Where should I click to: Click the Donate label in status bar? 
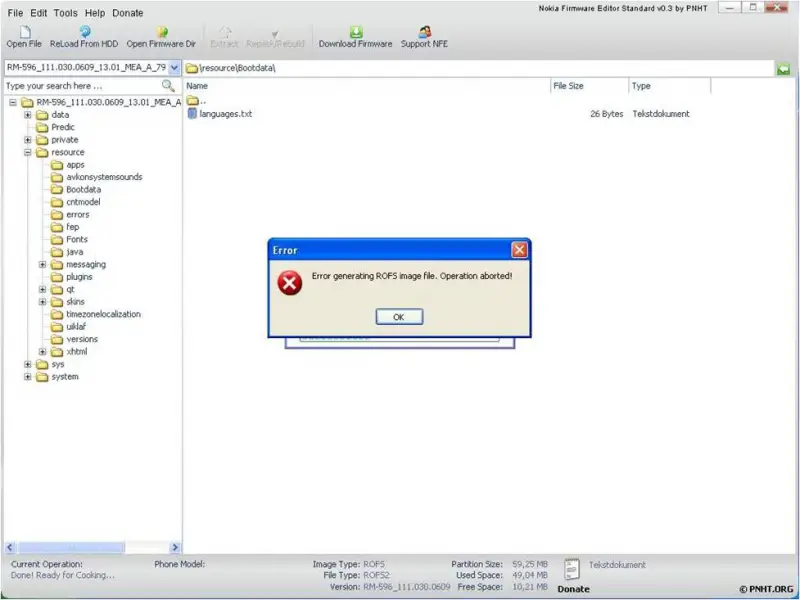(x=573, y=589)
